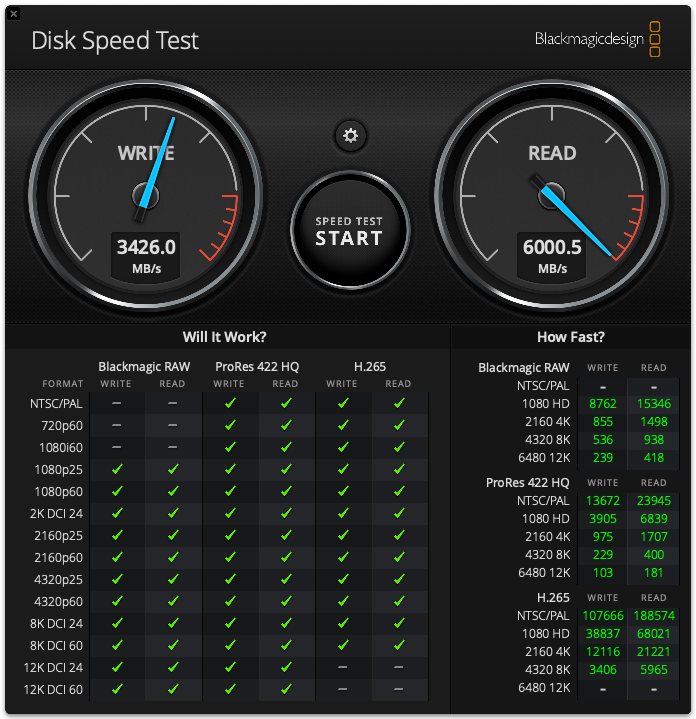
Task: Click the 8K DCI 60 format row label
Action: click(x=59, y=645)
